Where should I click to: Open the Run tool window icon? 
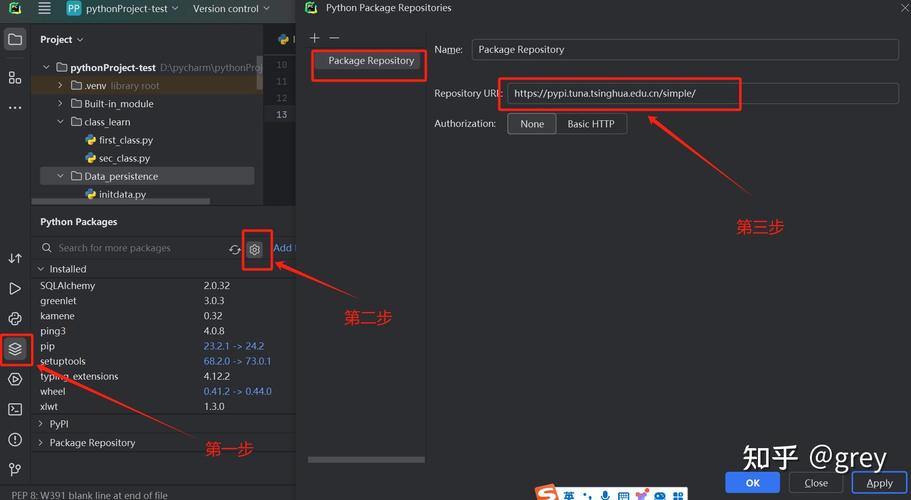(x=15, y=289)
